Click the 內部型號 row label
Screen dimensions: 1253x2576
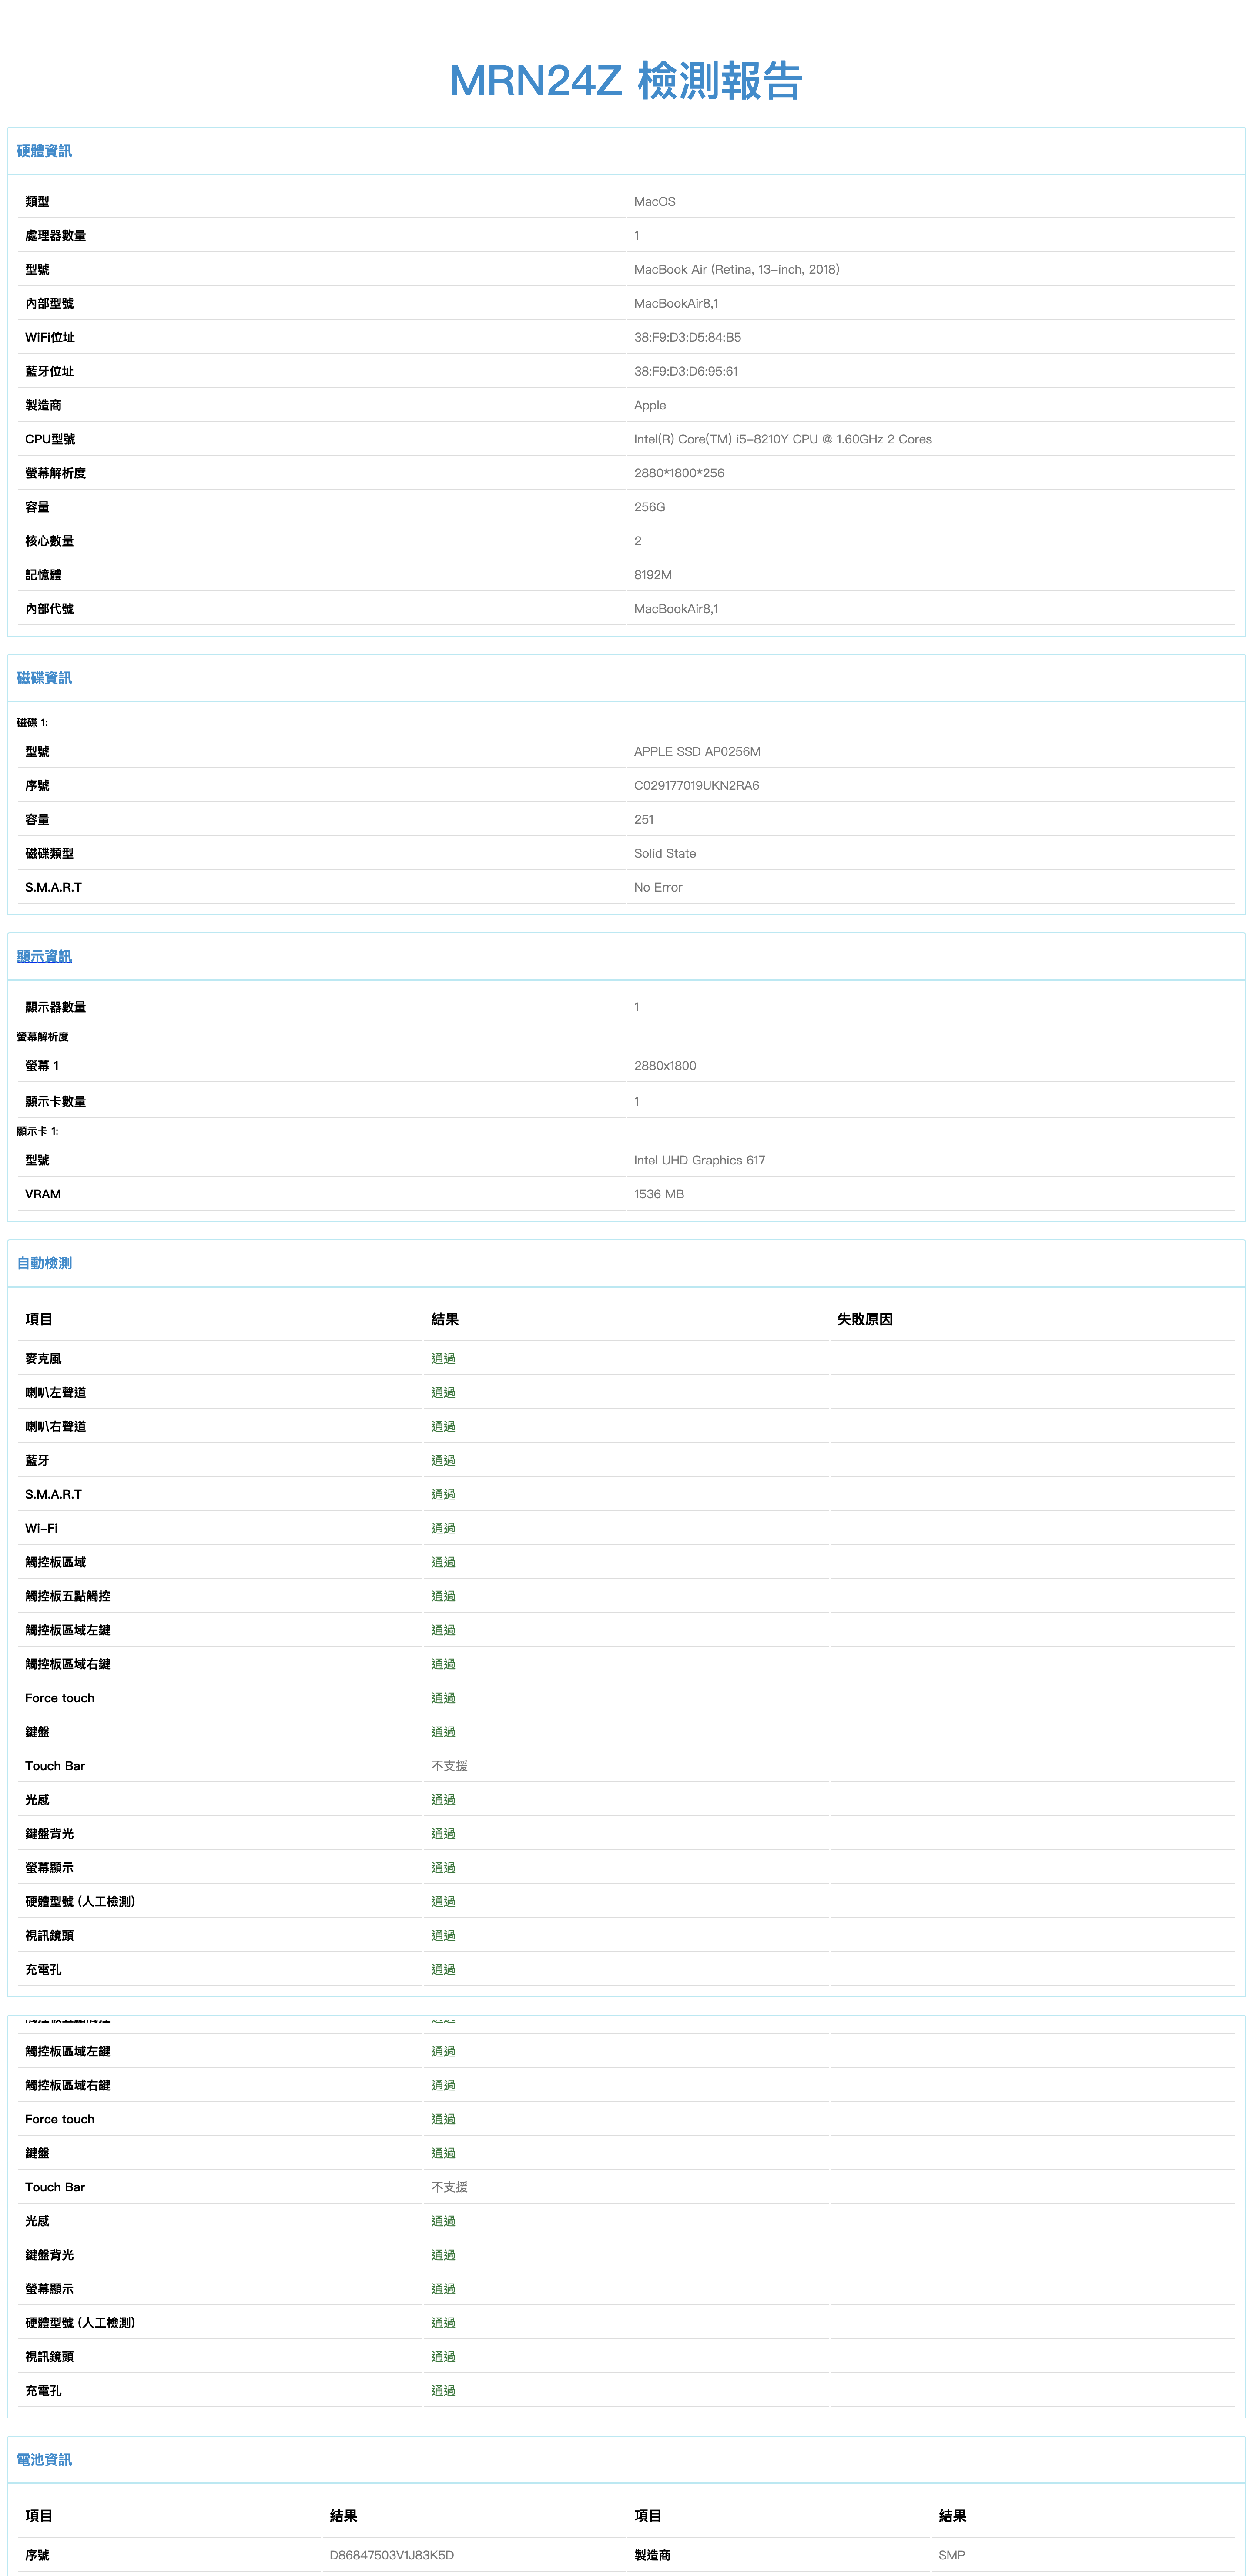(49, 304)
